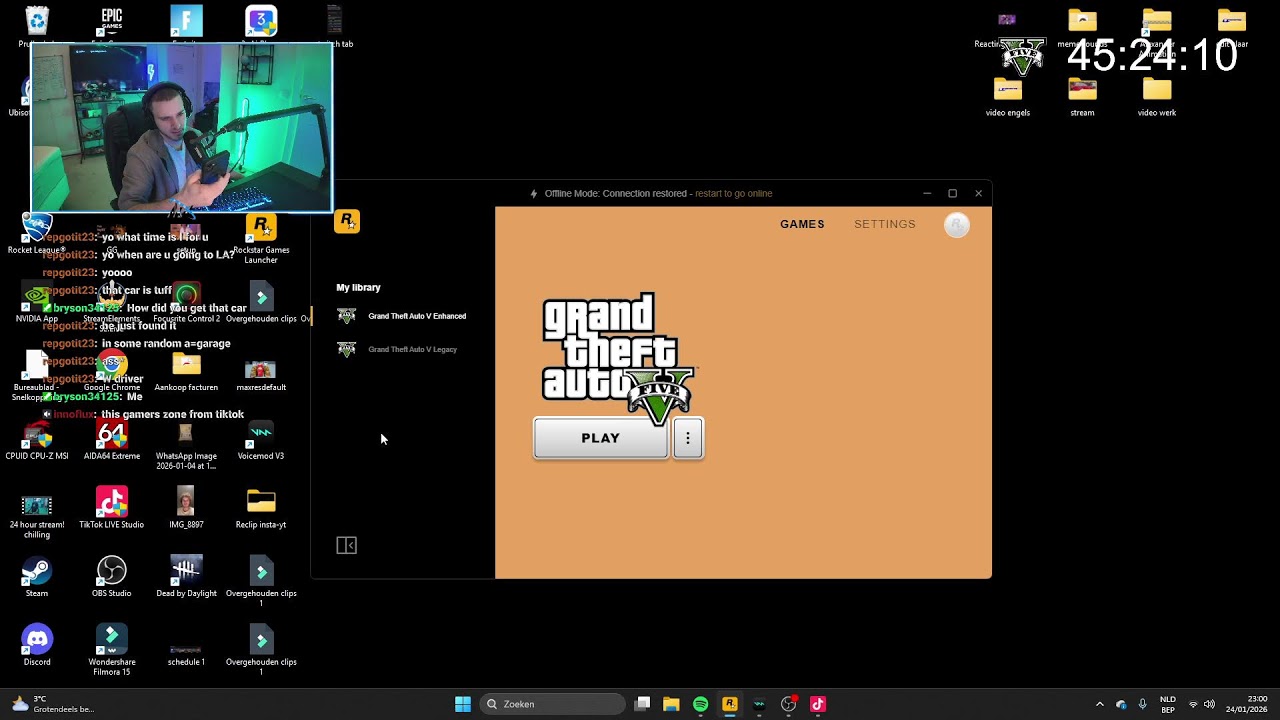Select the Rocket League desktop shortcut

37,234
